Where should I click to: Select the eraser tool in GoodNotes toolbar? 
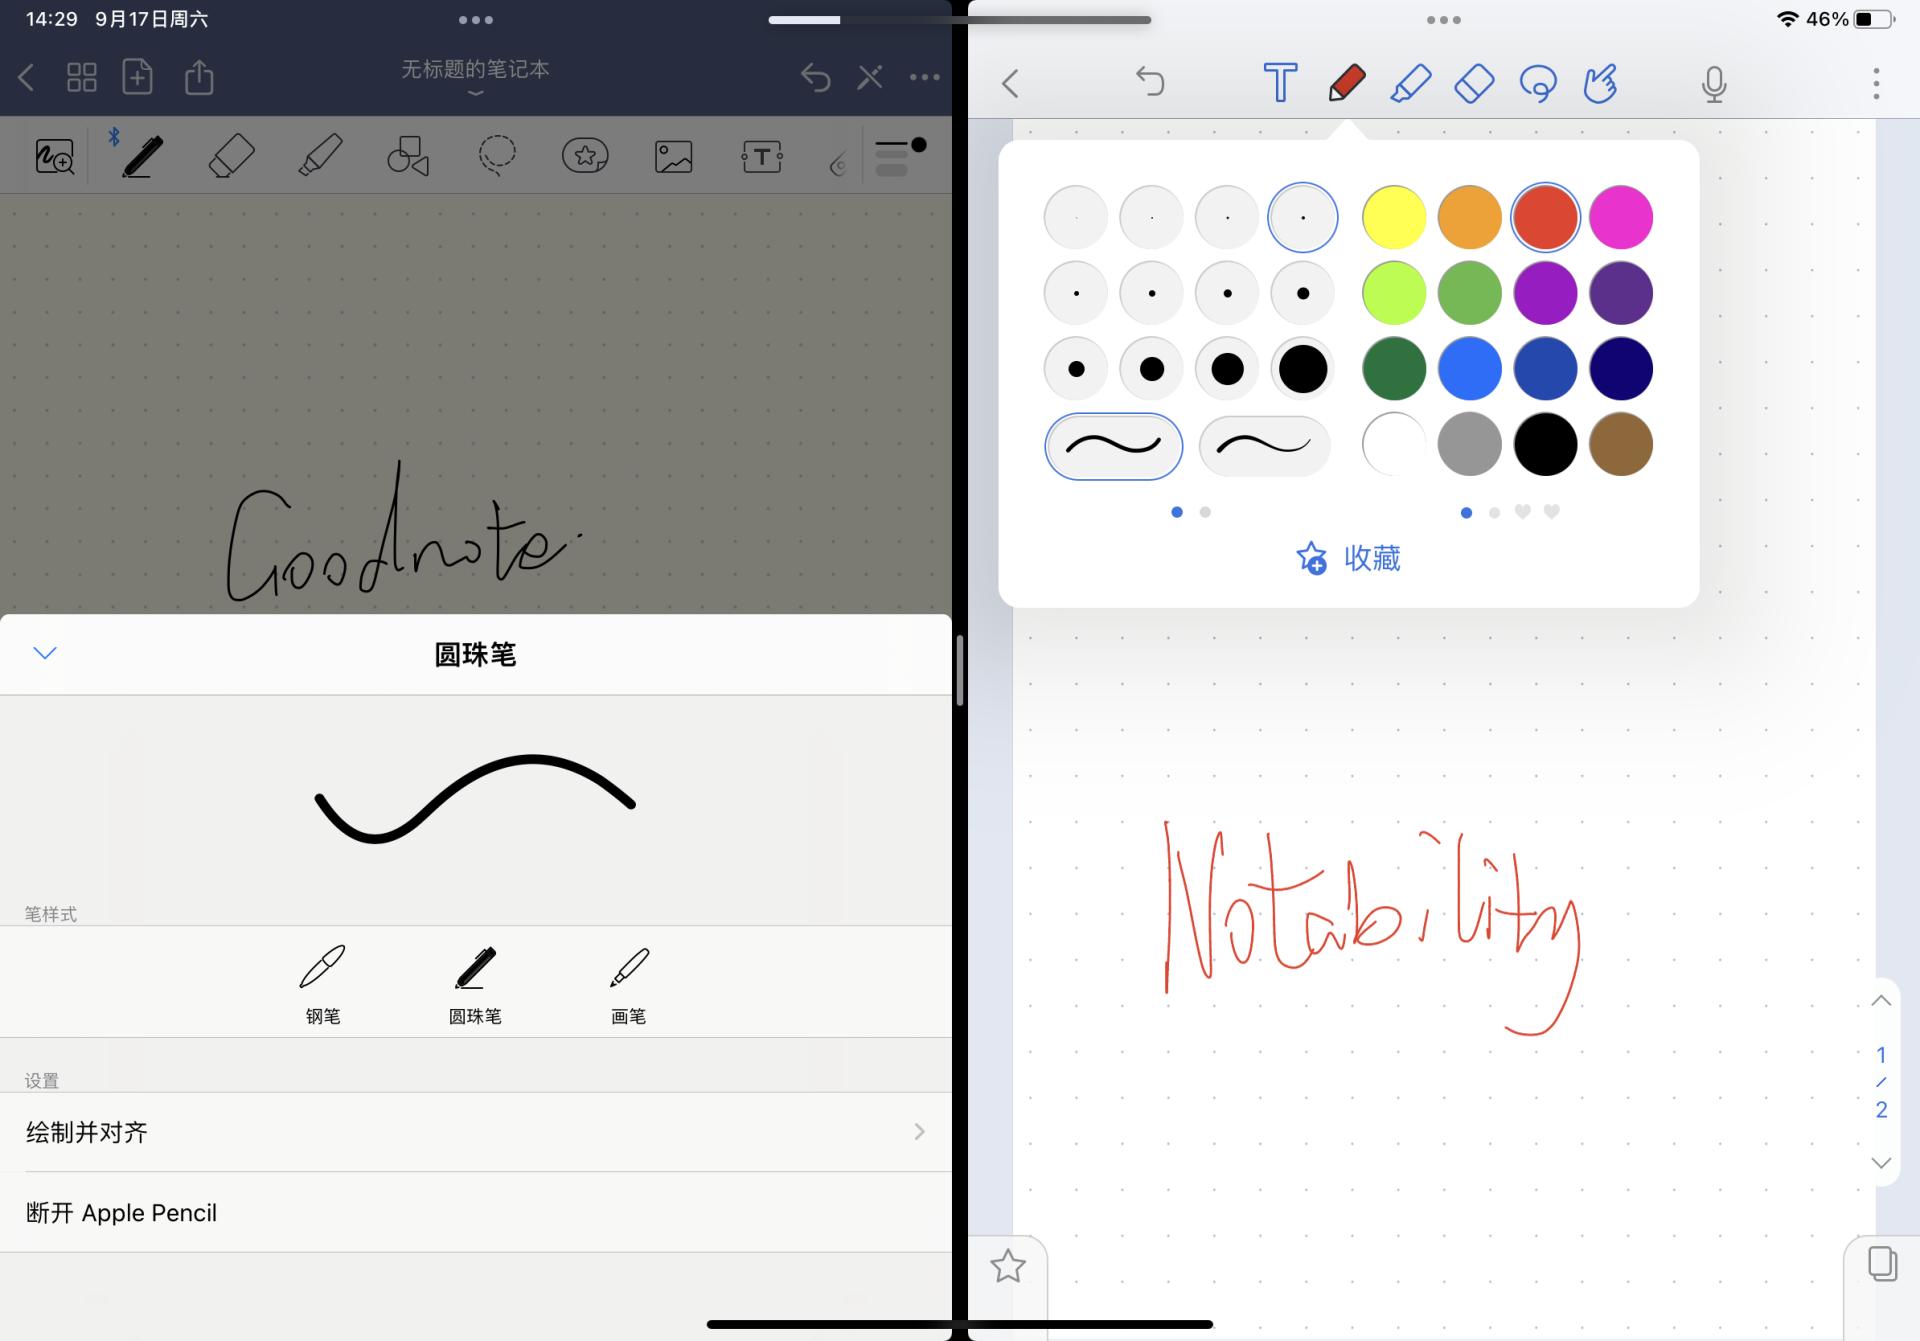[x=231, y=156]
